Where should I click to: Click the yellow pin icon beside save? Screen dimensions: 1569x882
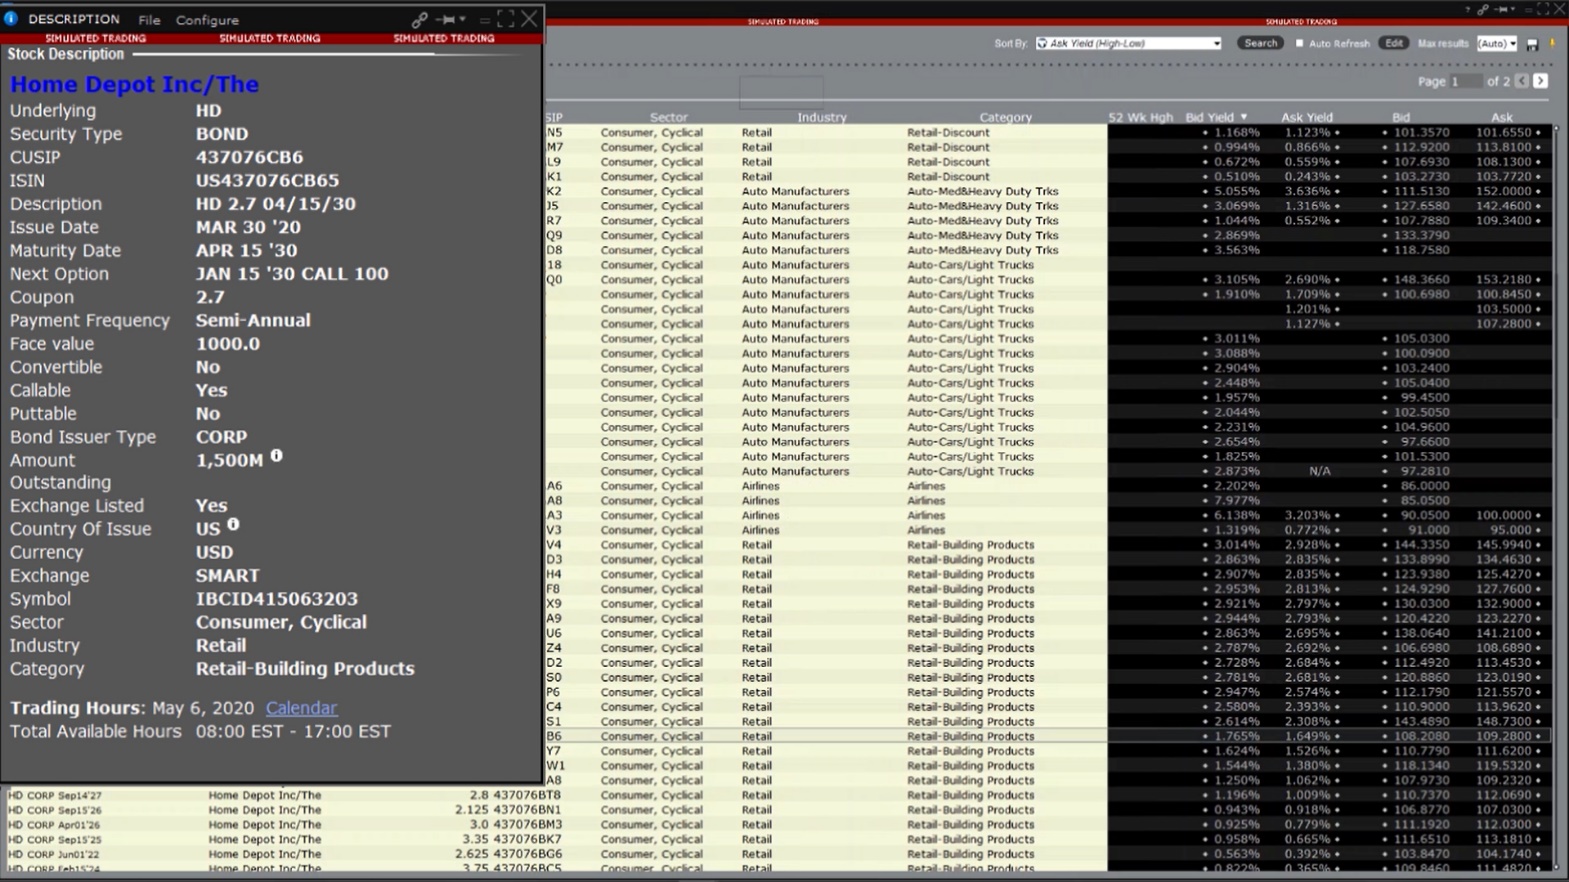[1552, 44]
